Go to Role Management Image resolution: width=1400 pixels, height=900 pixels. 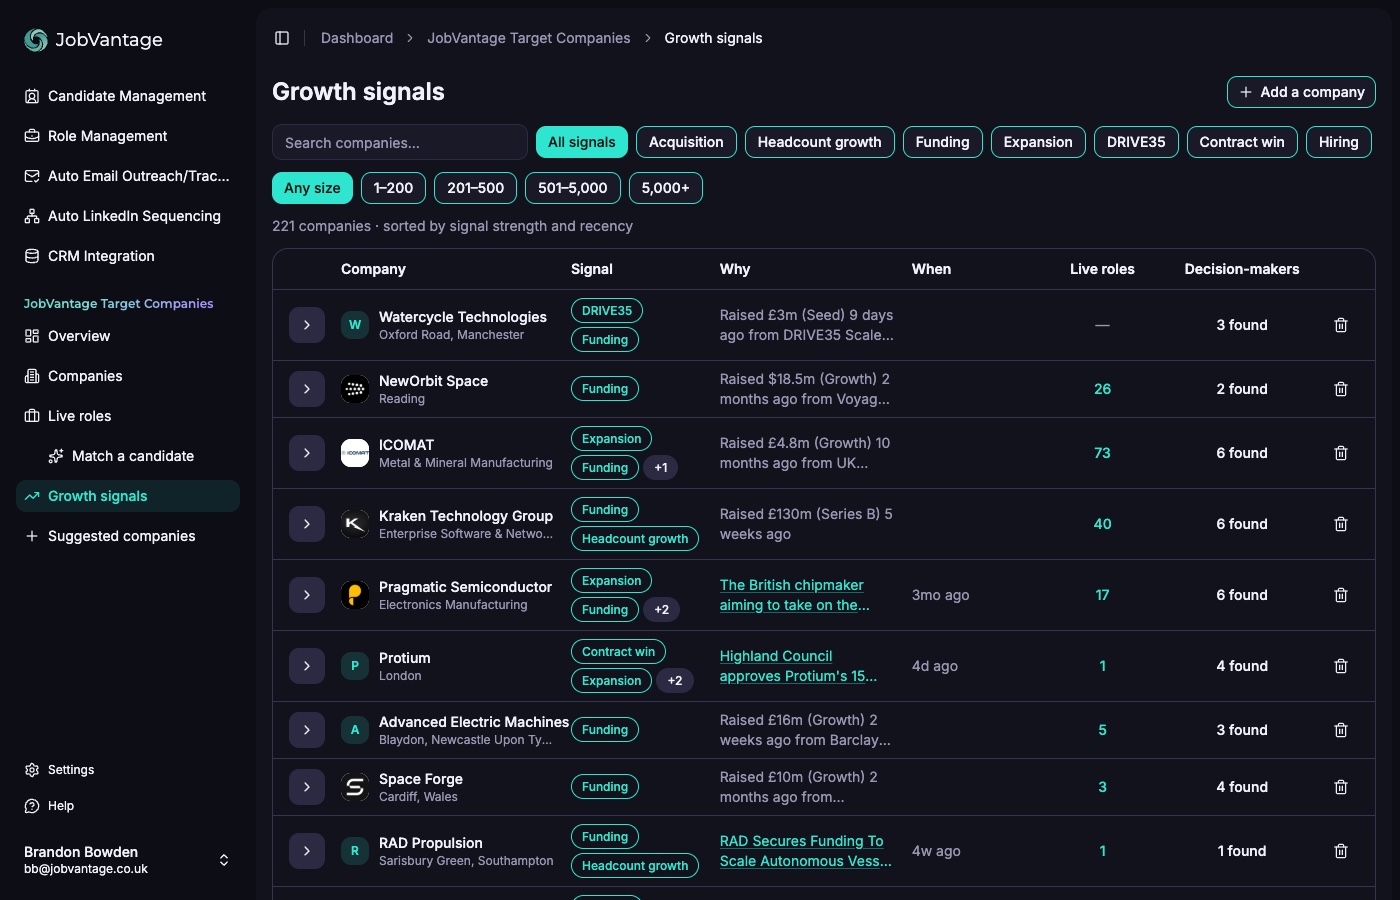pyautogui.click(x=128, y=136)
